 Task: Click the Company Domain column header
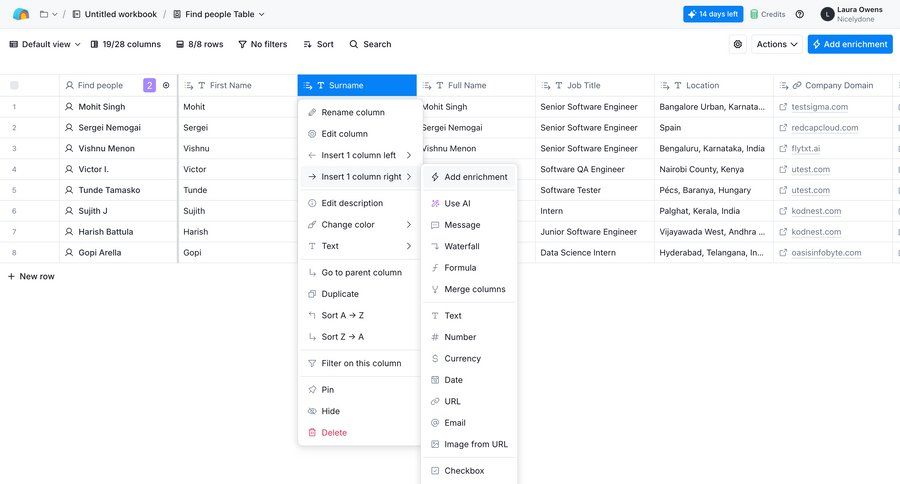[x=833, y=85]
